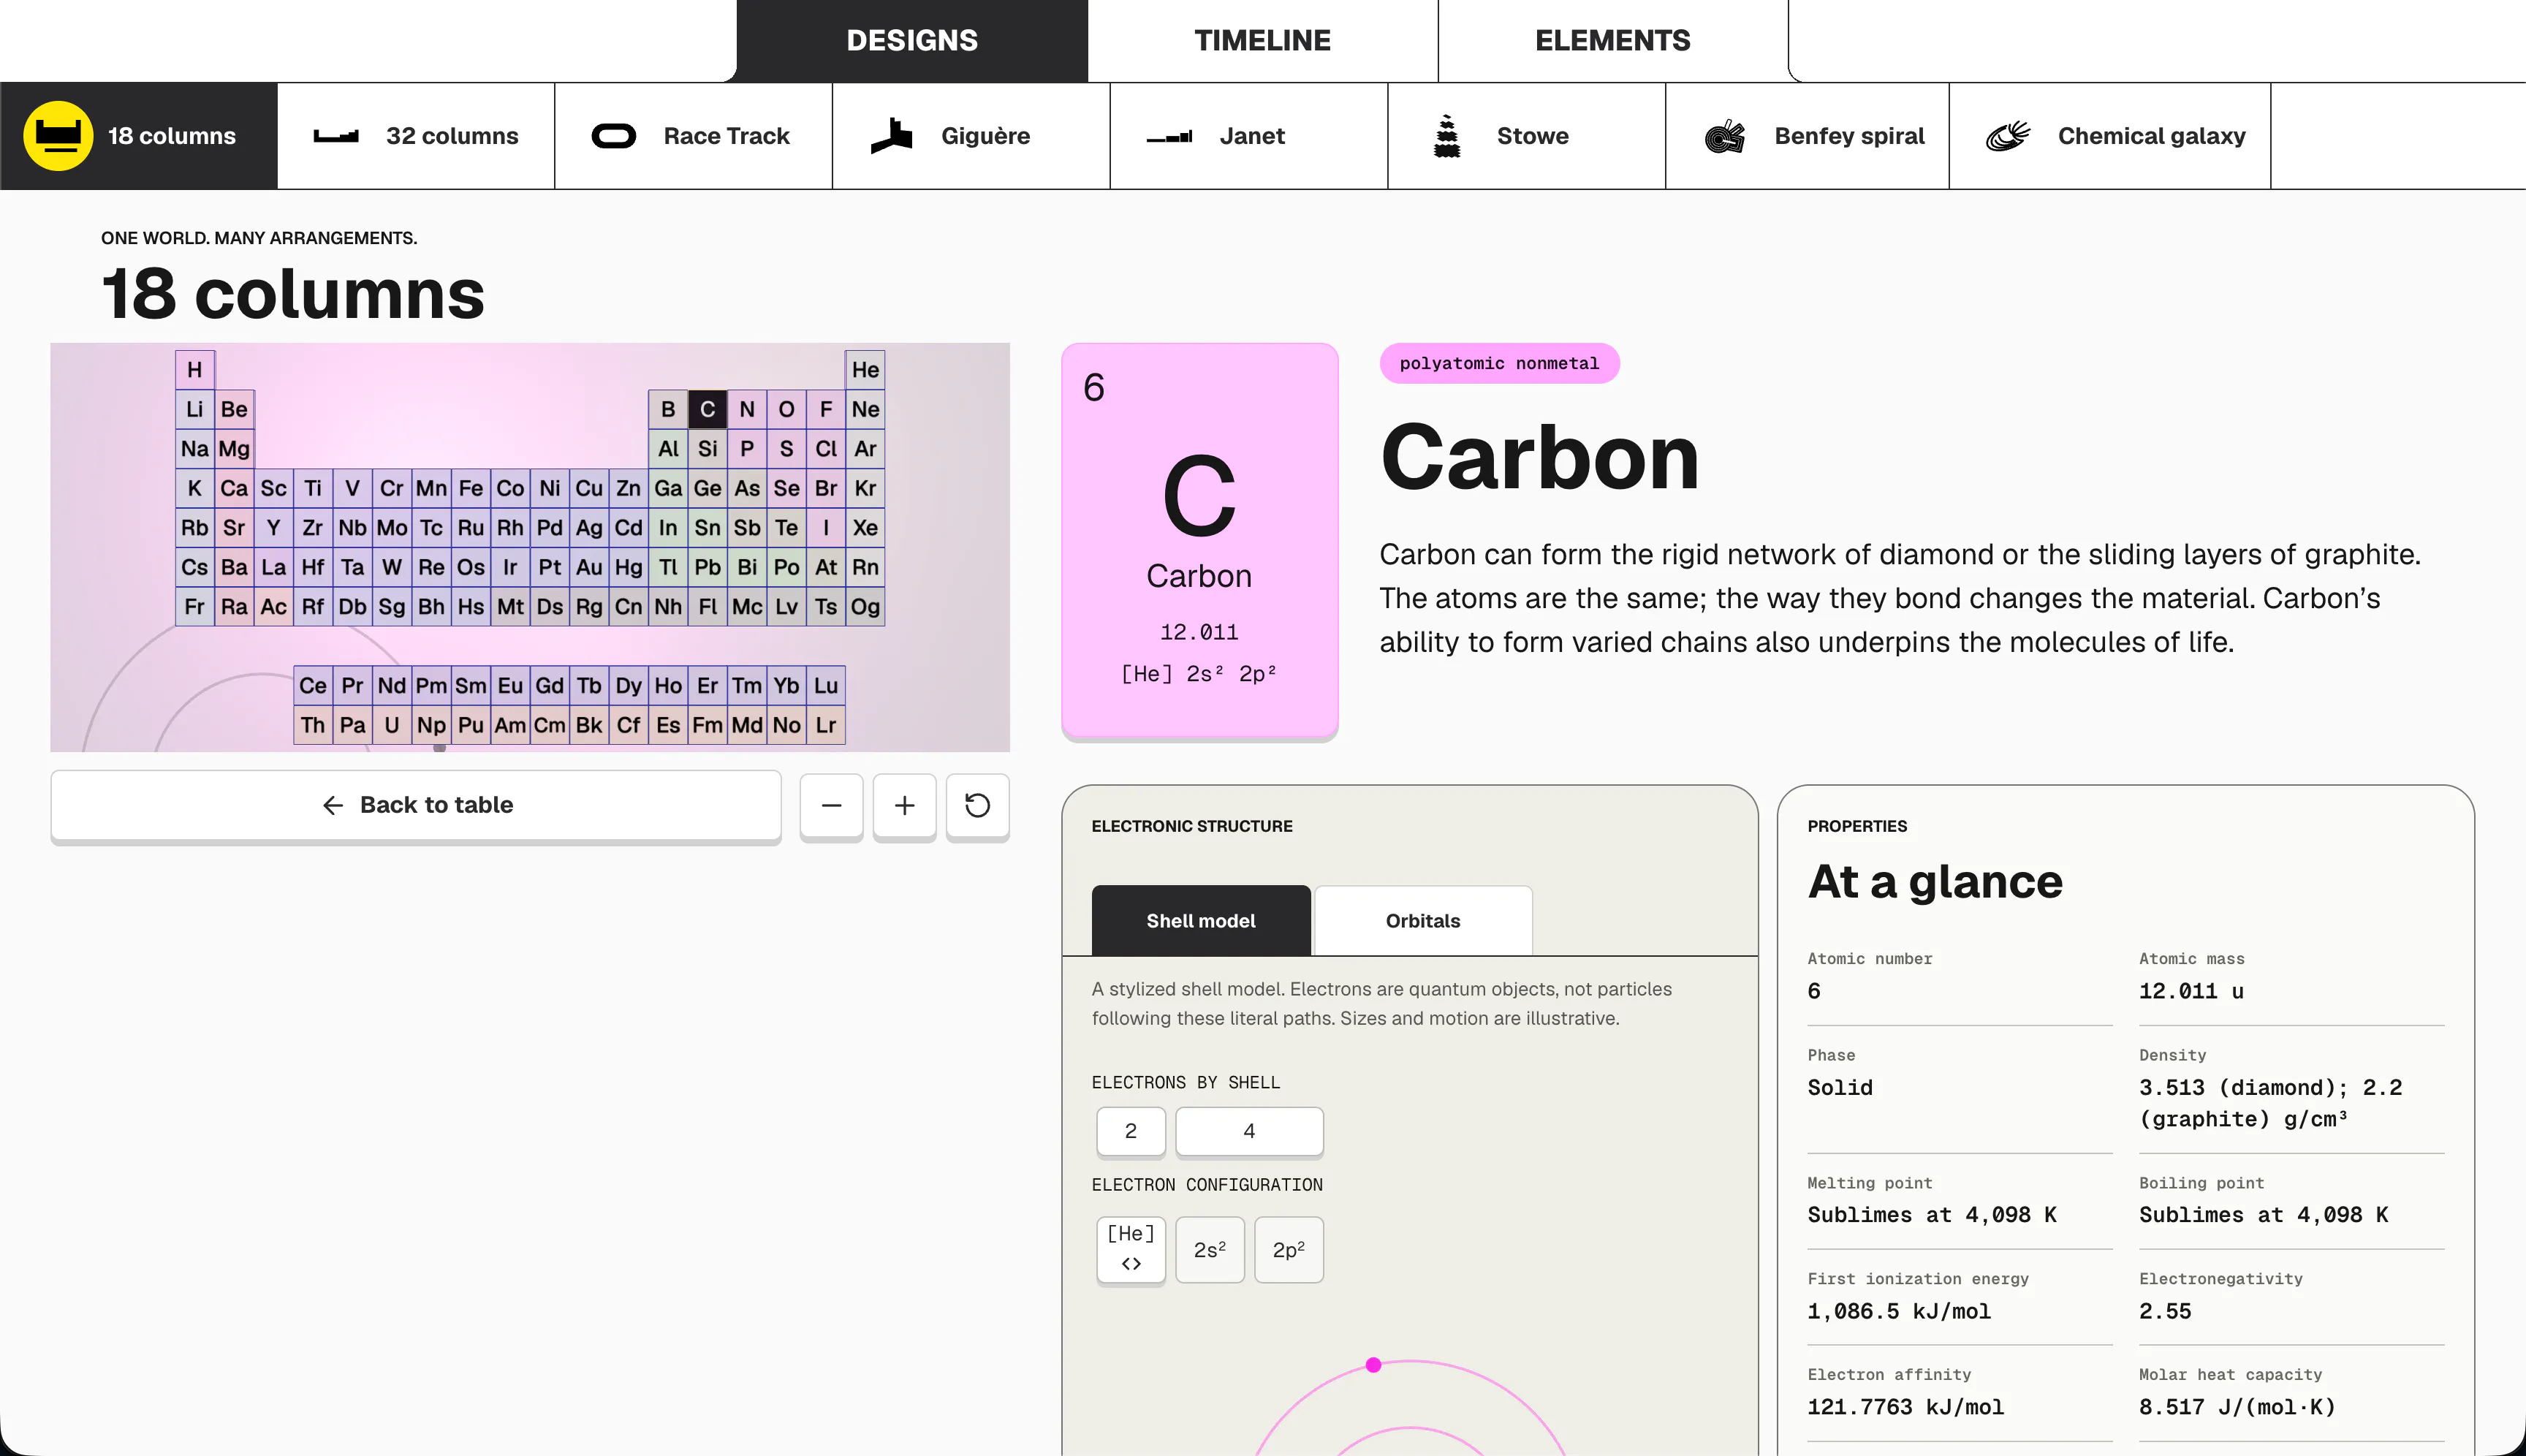Pick the Li cell in the table
Image resolution: width=2526 pixels, height=1456 pixels.
(x=195, y=409)
